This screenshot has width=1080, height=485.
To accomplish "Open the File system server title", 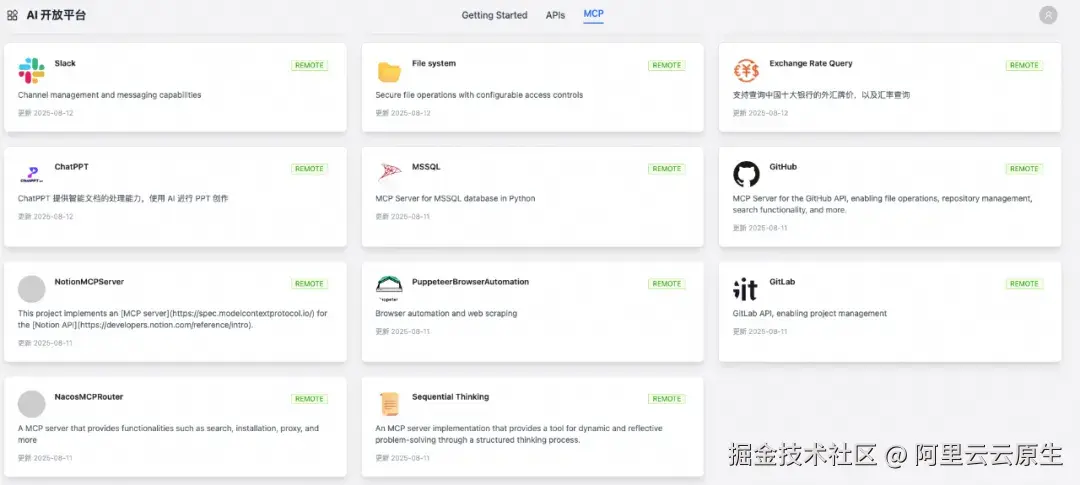I will coord(434,63).
